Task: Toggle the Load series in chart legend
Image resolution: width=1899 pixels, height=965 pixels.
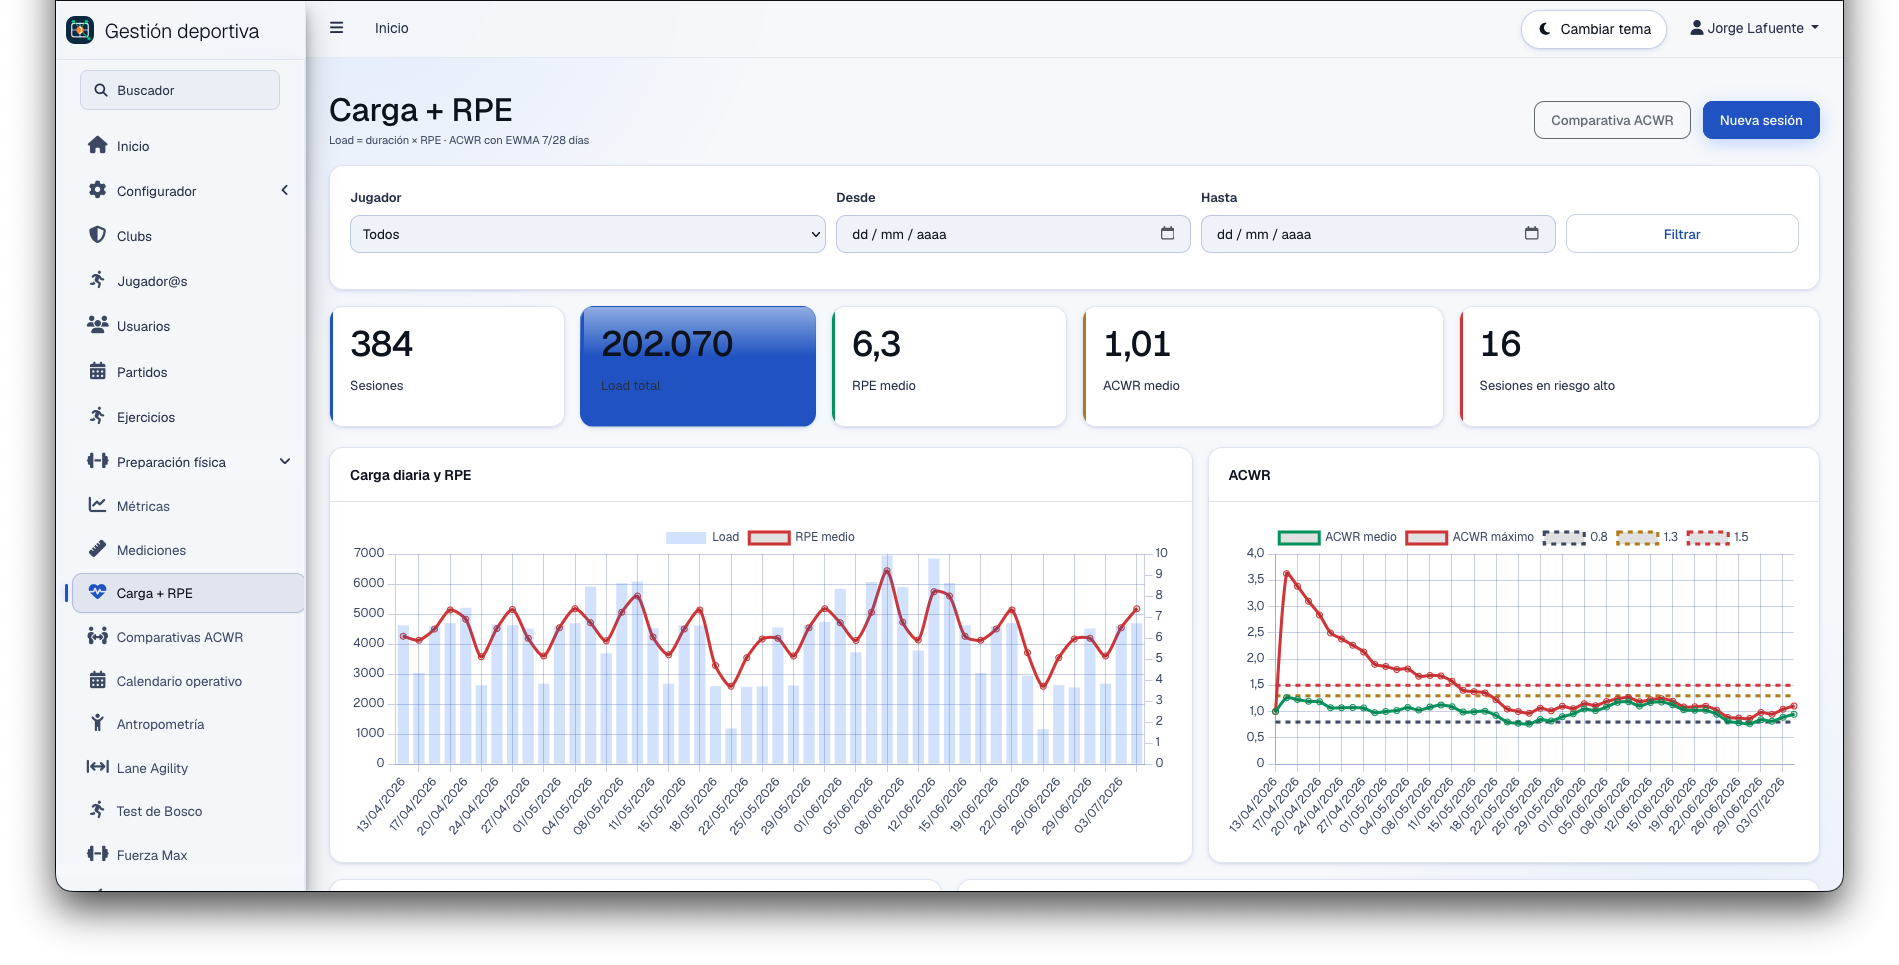Action: pos(702,537)
